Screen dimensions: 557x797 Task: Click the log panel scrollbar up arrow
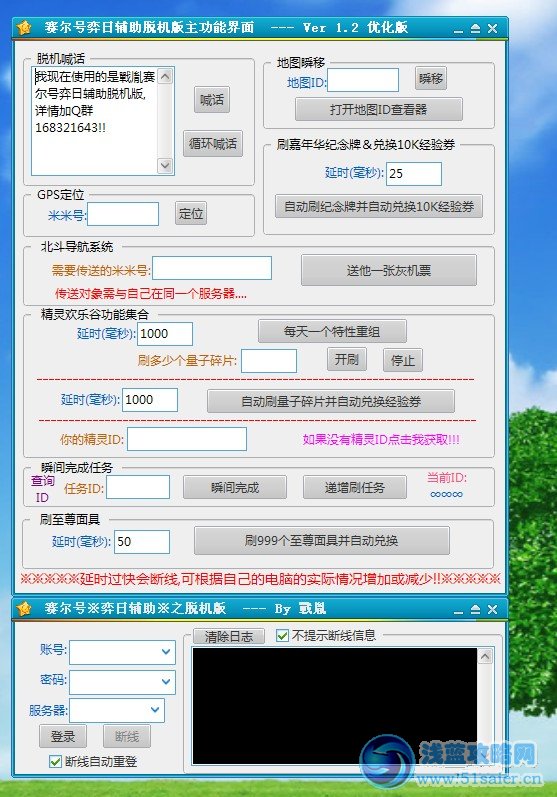[485, 656]
